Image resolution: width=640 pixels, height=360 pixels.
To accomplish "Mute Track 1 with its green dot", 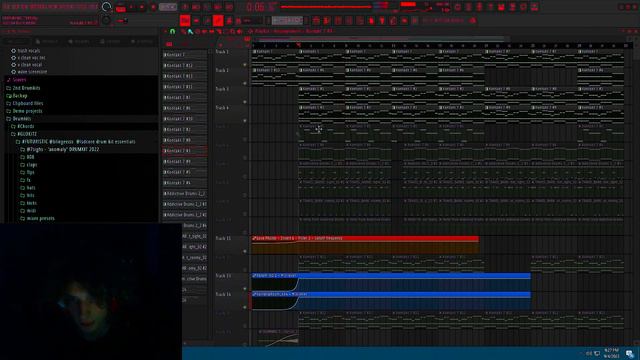I will (x=245, y=64).
